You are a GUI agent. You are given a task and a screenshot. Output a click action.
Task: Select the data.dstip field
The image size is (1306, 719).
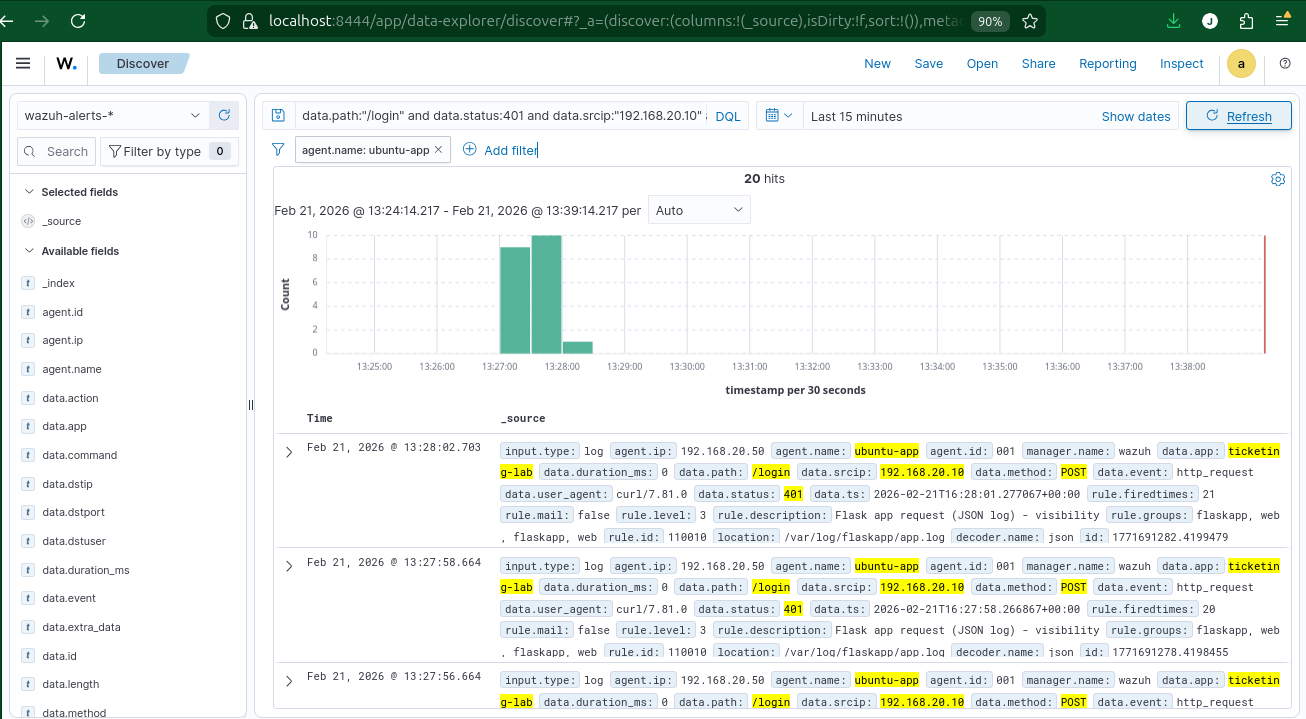[67, 484]
